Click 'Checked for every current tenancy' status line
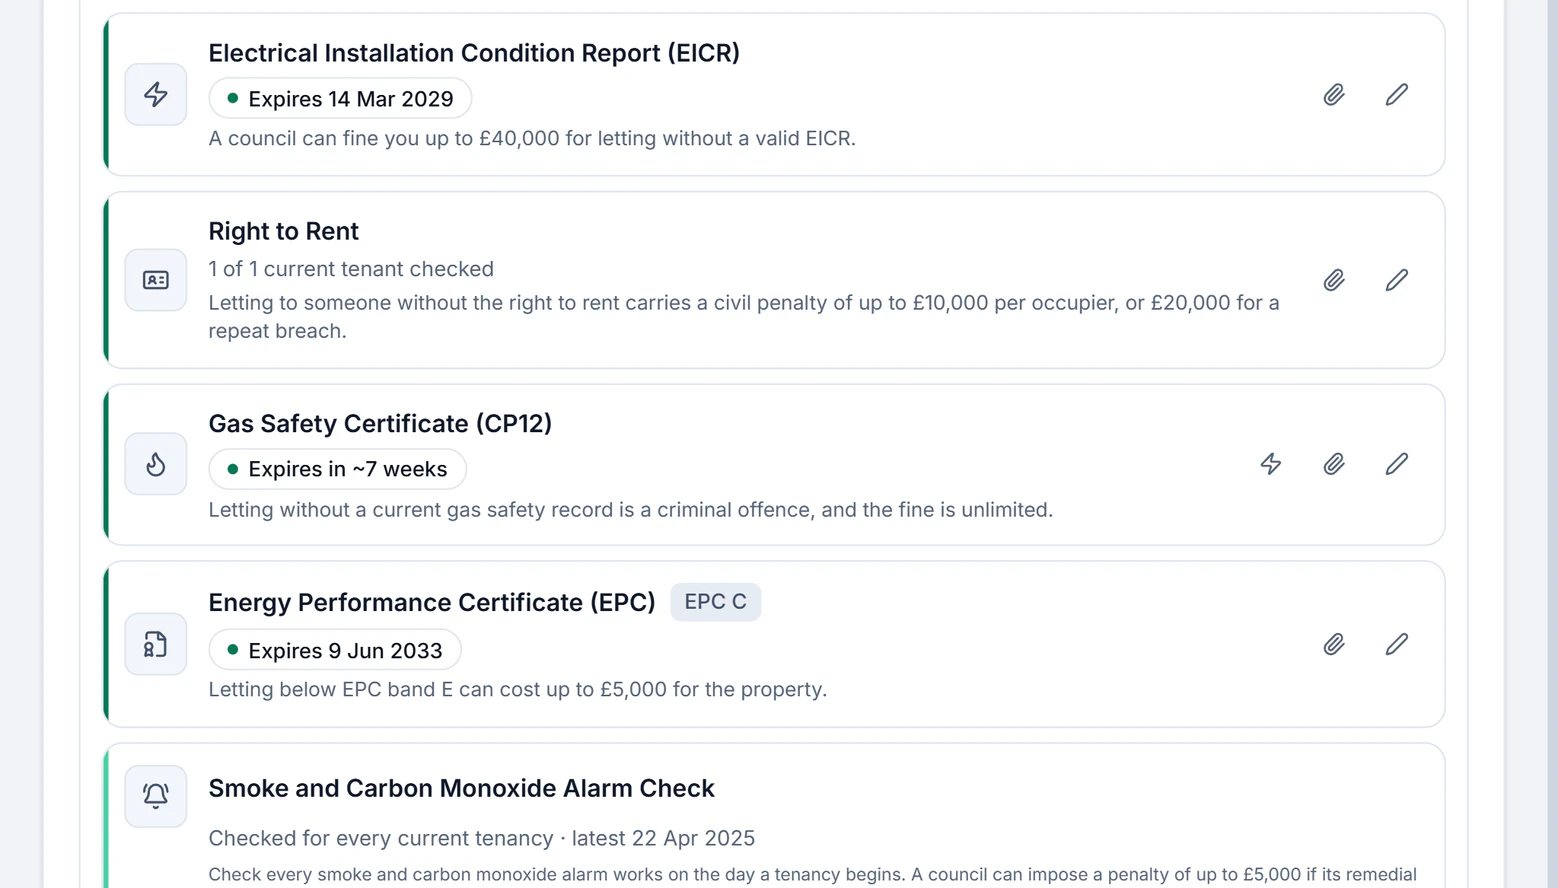The width and height of the screenshot is (1558, 888). 482,838
